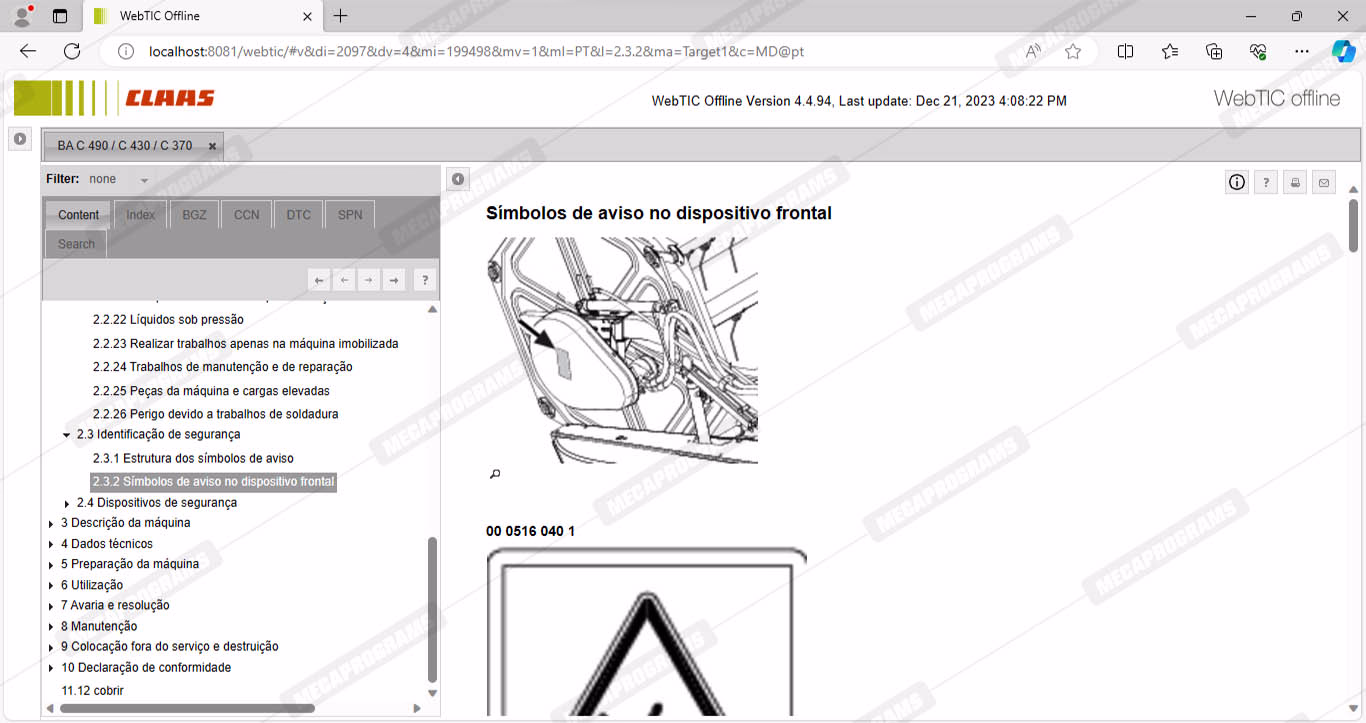
Task: Open the email envelope icon
Action: [1324, 182]
